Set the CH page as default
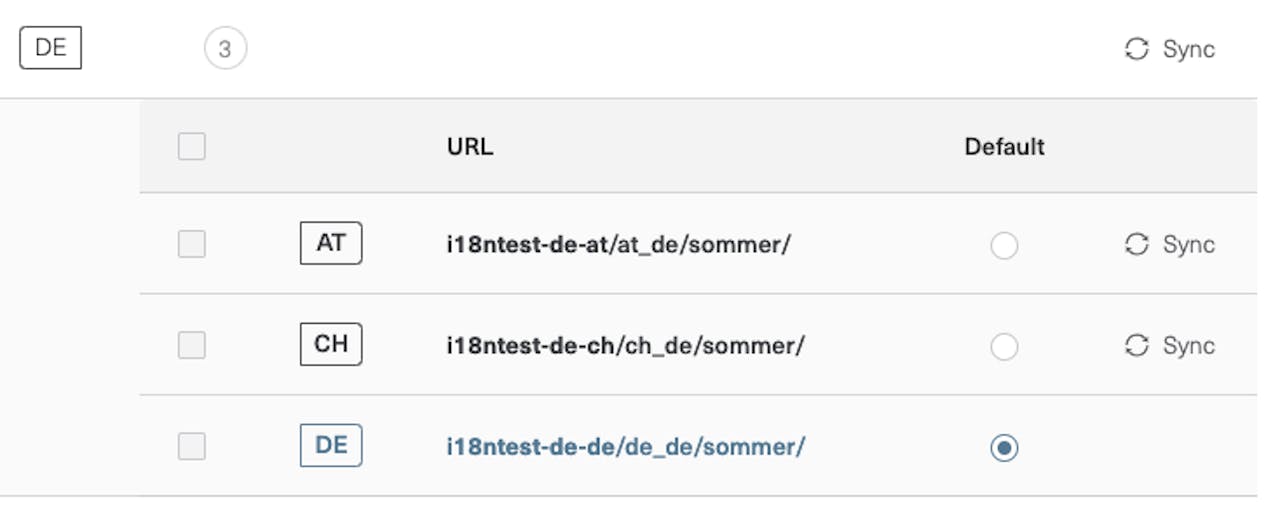1280x516 pixels. pyautogui.click(x=1004, y=346)
